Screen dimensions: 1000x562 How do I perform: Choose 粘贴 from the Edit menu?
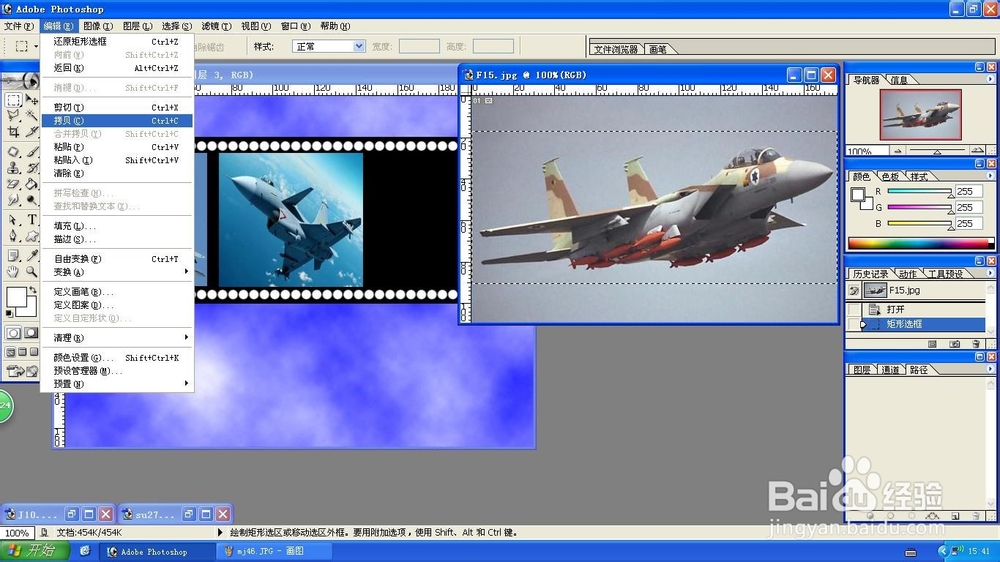pos(117,147)
